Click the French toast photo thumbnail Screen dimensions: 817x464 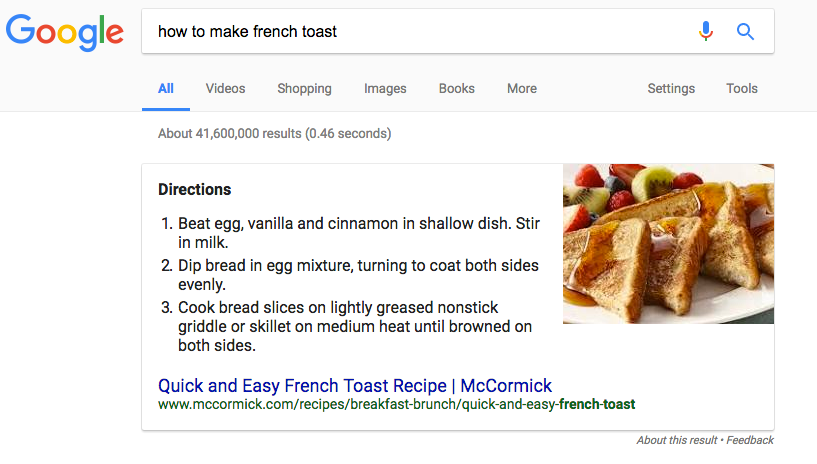pos(668,244)
